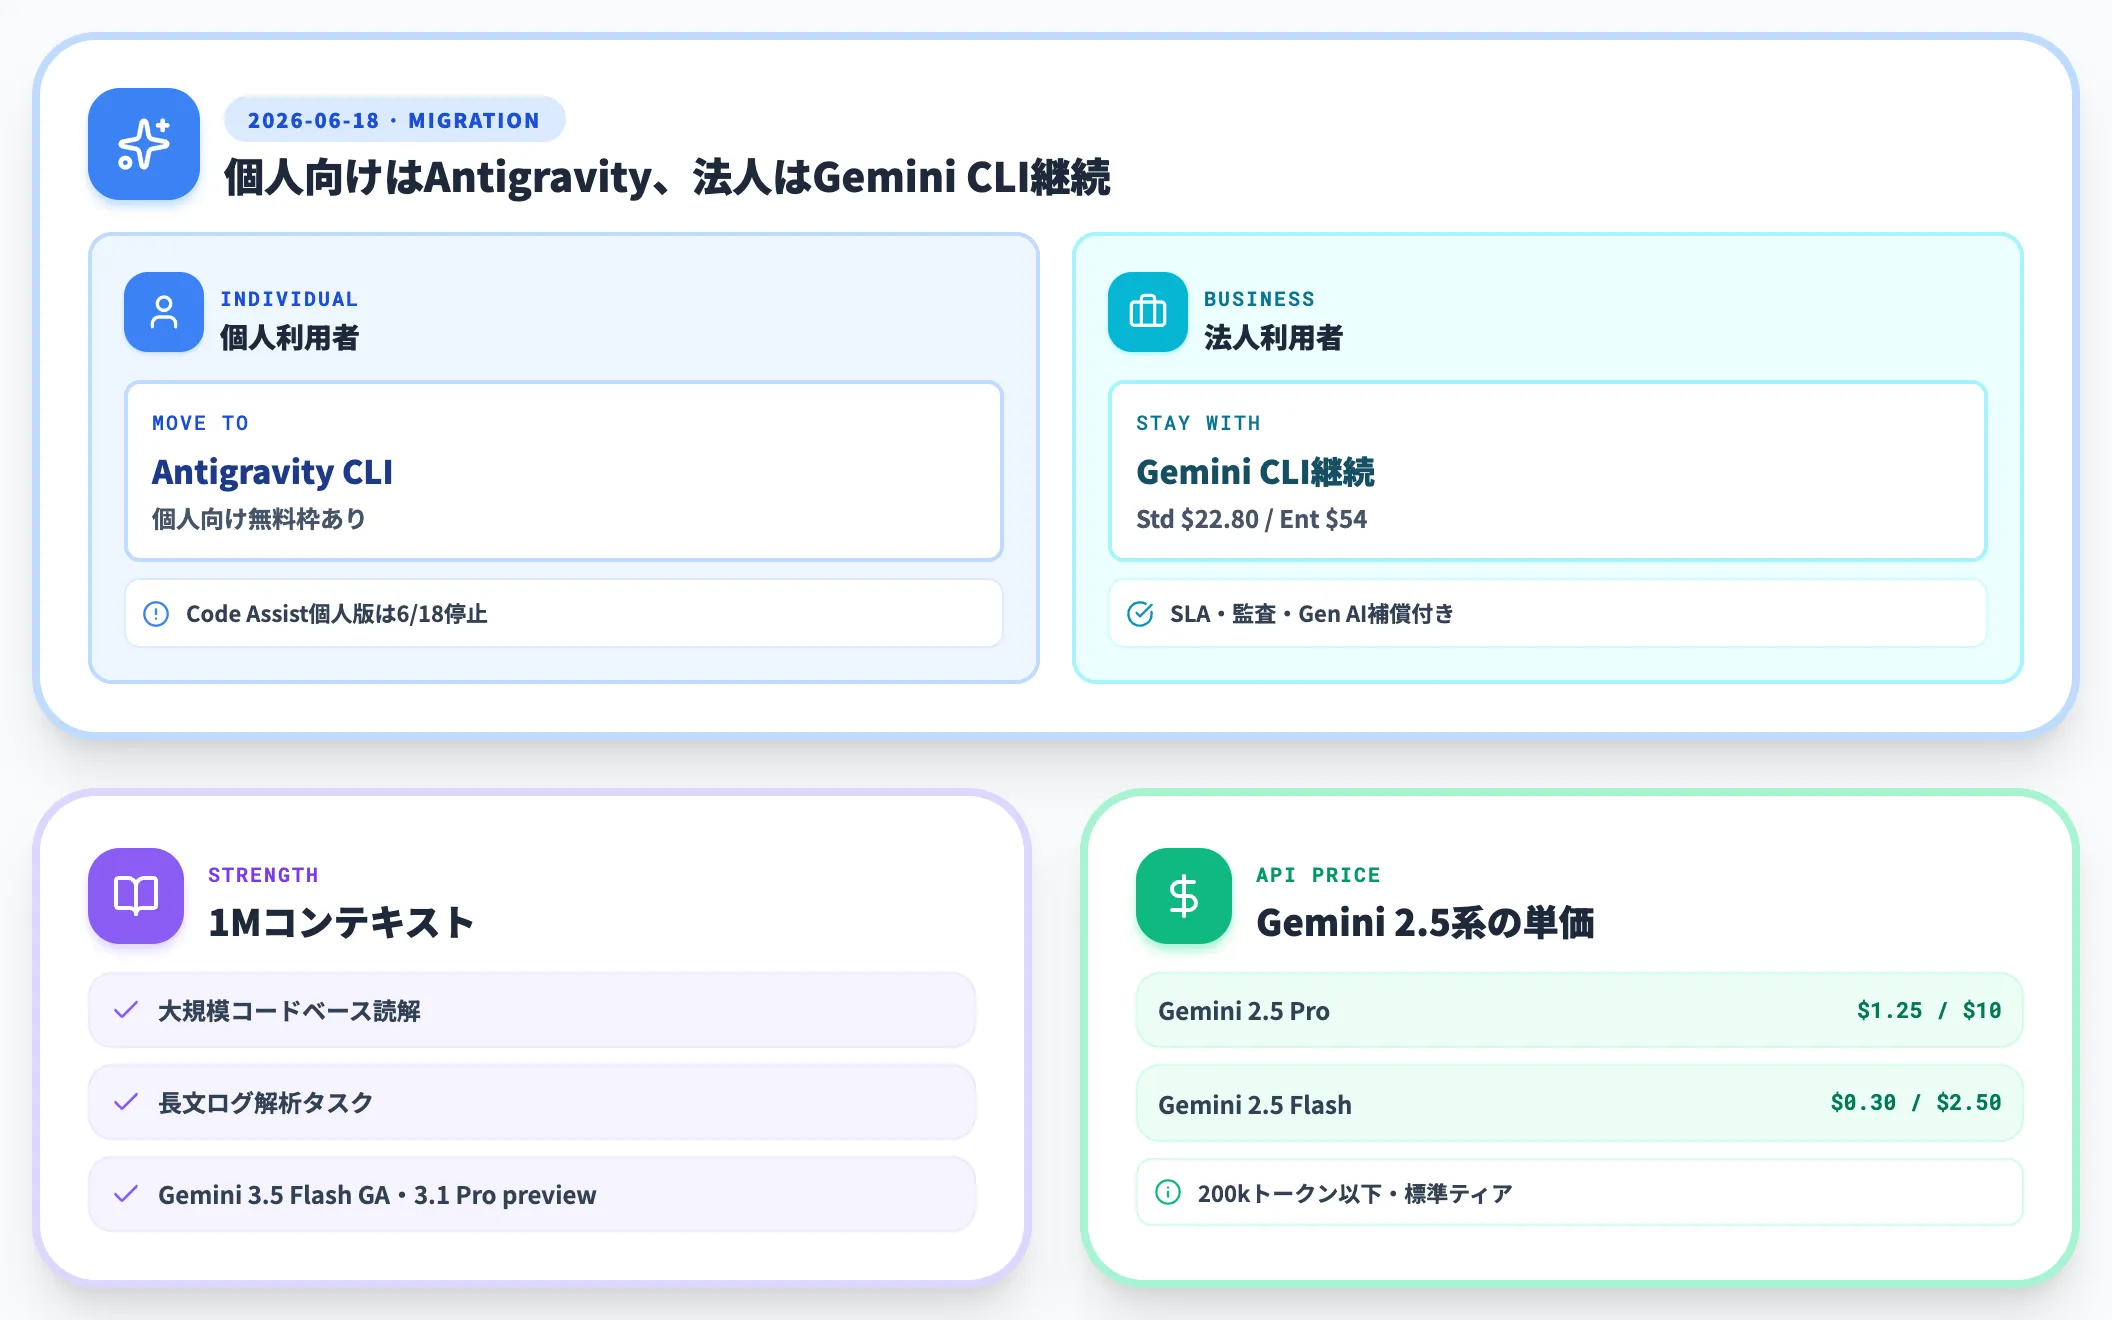This screenshot has height=1320, width=2112.
Task: Click the headline 個人向けはAntigravity、法人はGemini CLI継続
Action: (667, 177)
